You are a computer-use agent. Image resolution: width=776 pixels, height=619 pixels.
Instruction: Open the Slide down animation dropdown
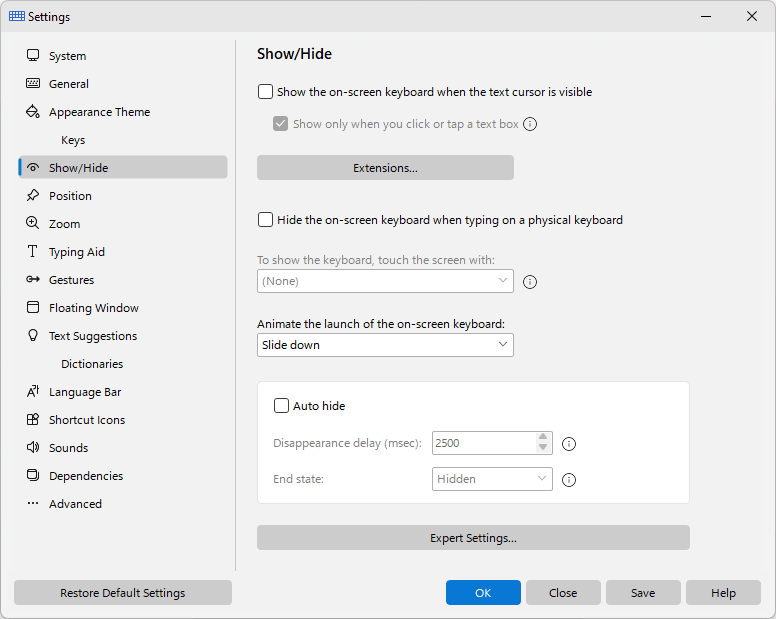pyautogui.click(x=385, y=345)
